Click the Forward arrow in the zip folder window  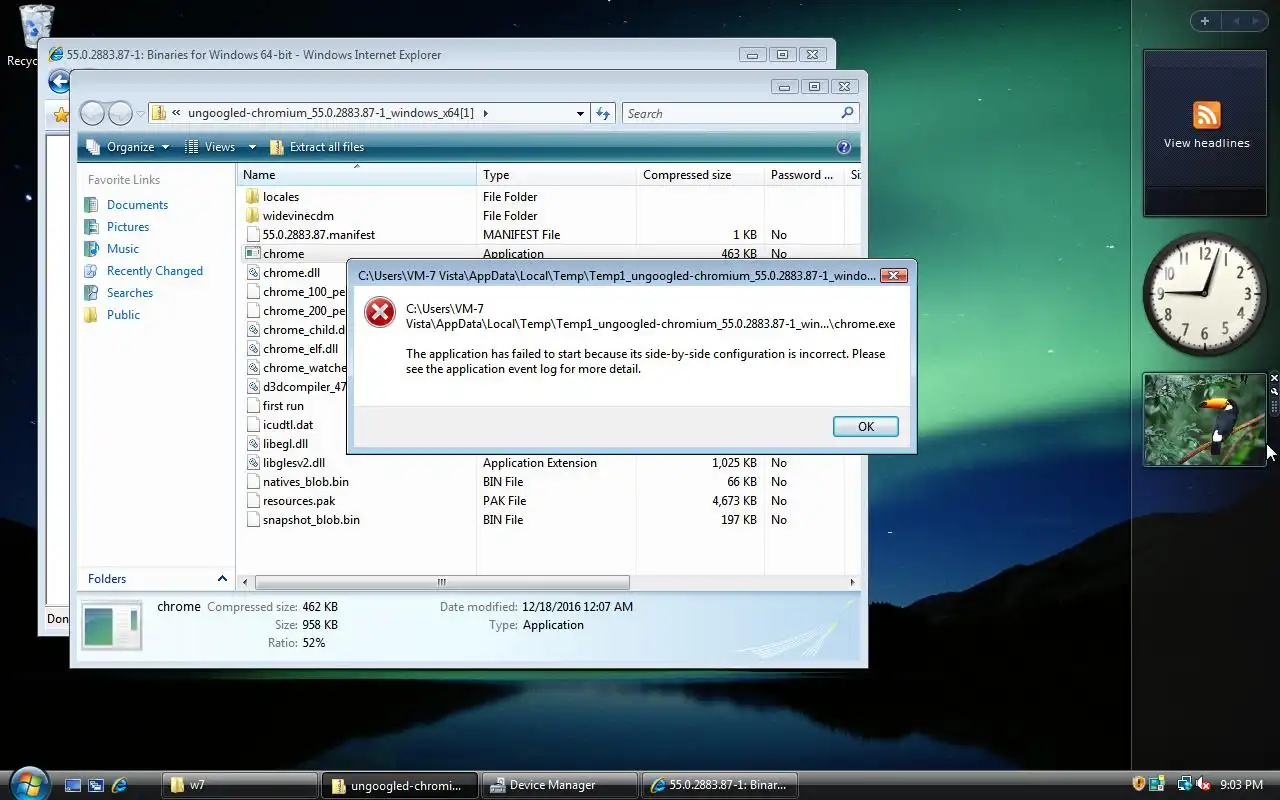coord(120,113)
